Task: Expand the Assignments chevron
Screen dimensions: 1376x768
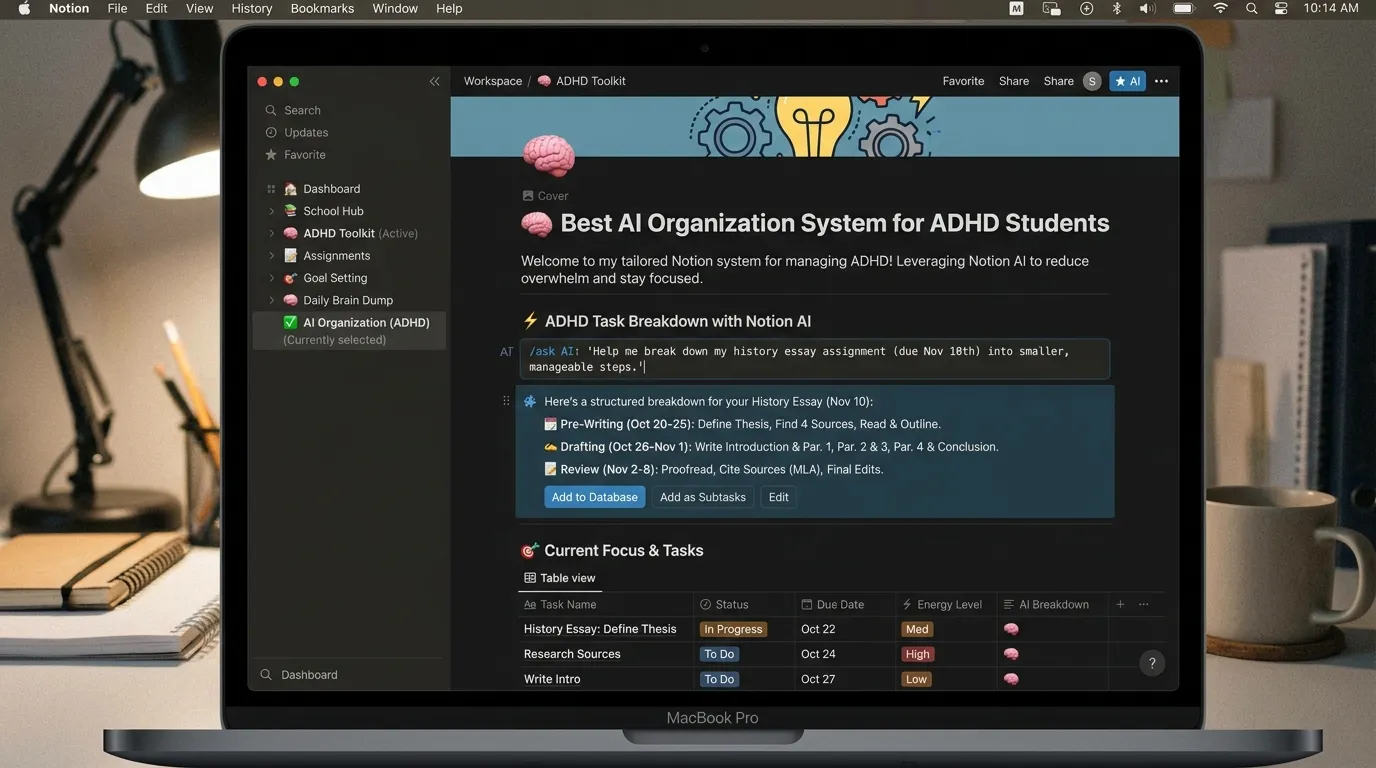Action: tap(271, 256)
